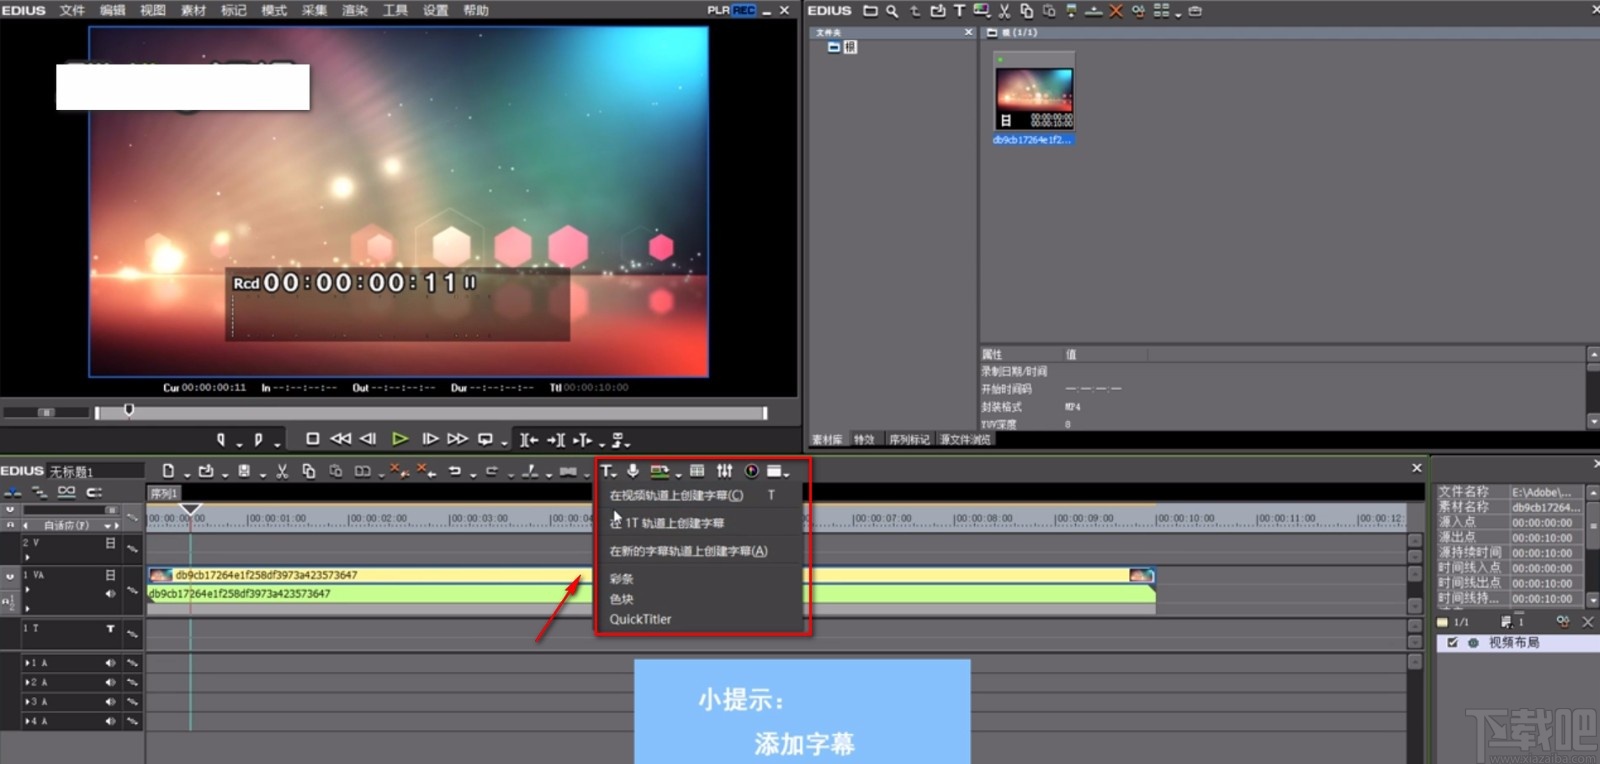The image size is (1600, 764).
Task: Save the project with the floppy disk icon
Action: pyautogui.click(x=244, y=471)
